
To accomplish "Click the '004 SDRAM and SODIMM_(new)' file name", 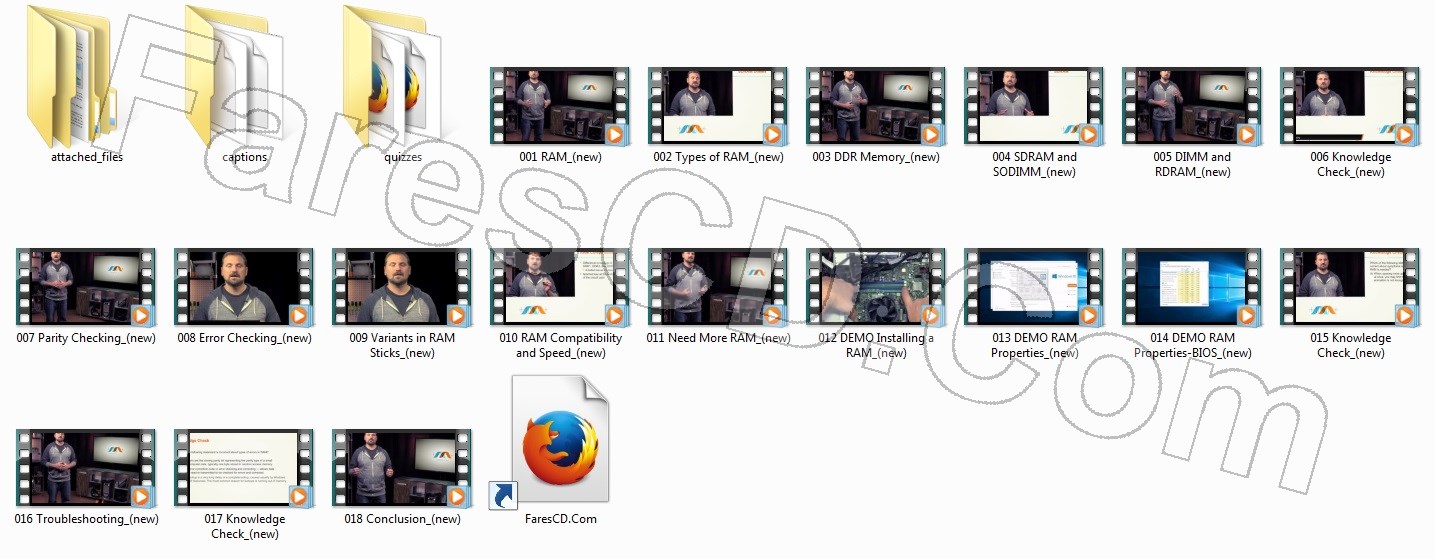I will pos(1034,164).
